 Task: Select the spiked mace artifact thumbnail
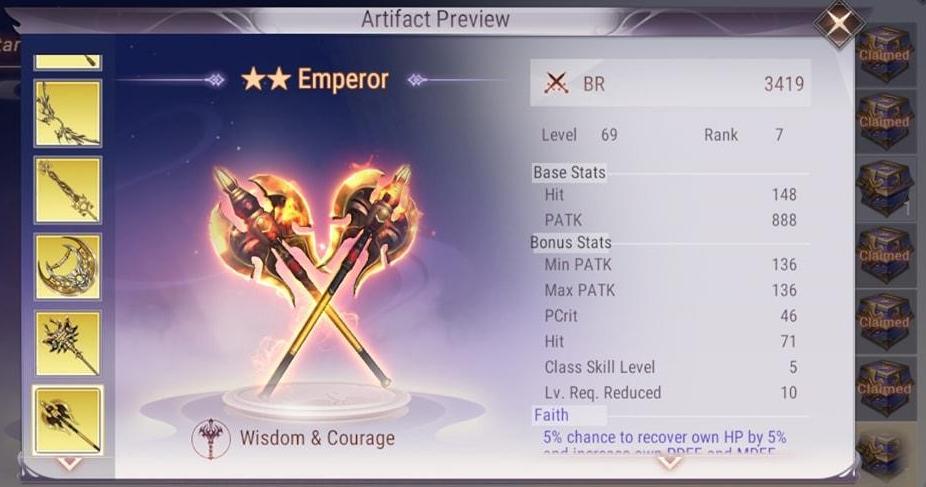click(x=68, y=344)
